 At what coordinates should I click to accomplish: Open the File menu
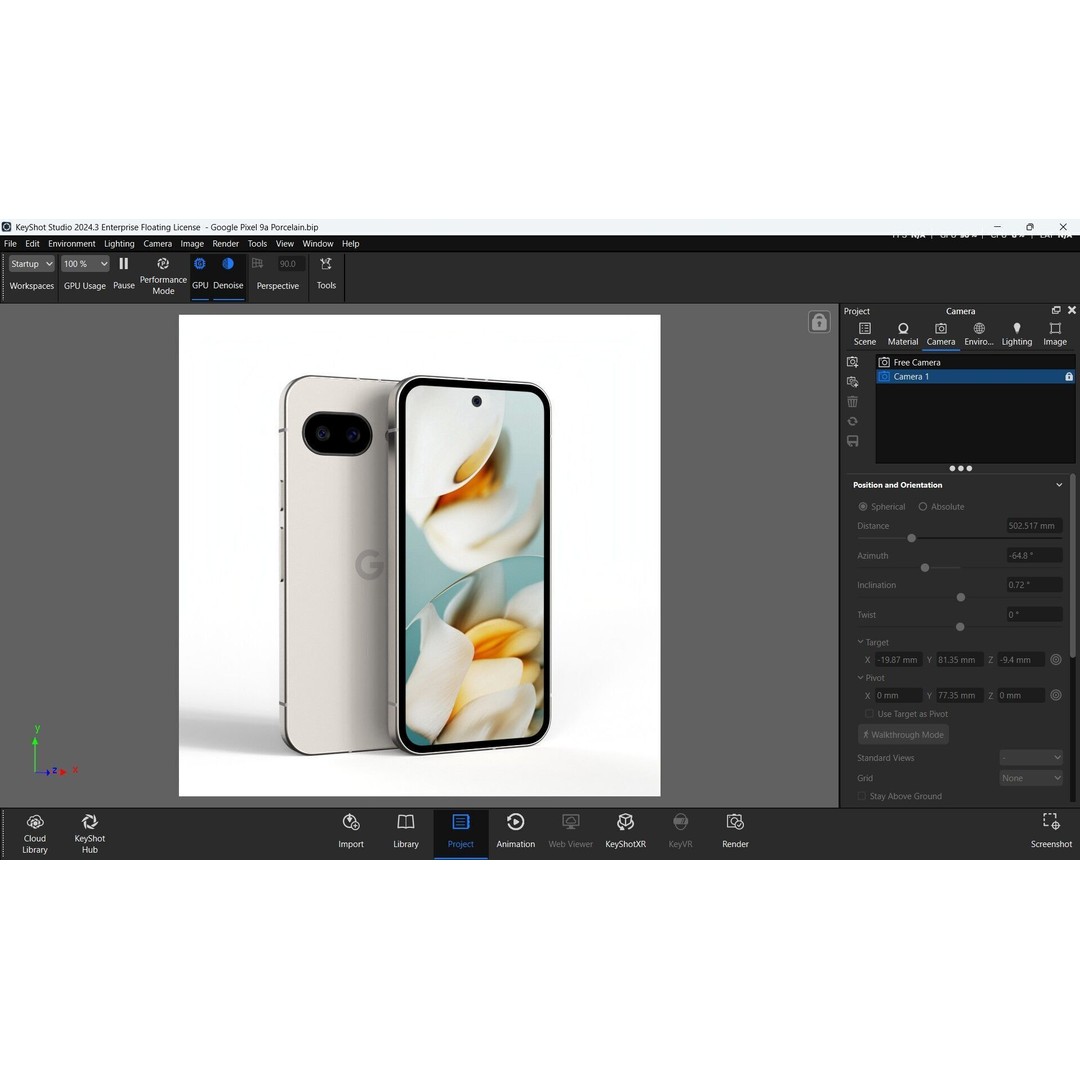[x=10, y=244]
